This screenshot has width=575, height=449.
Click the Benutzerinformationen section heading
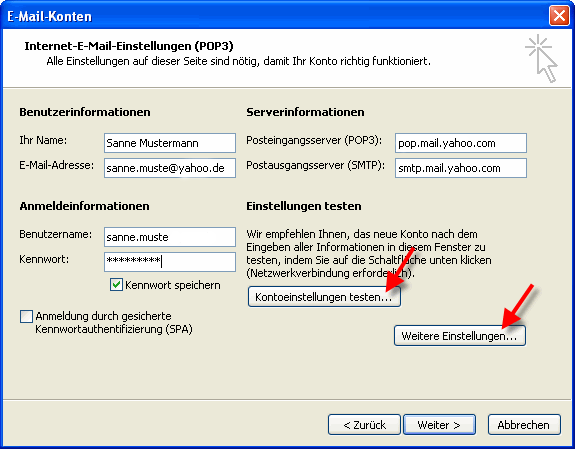[x=85, y=112]
